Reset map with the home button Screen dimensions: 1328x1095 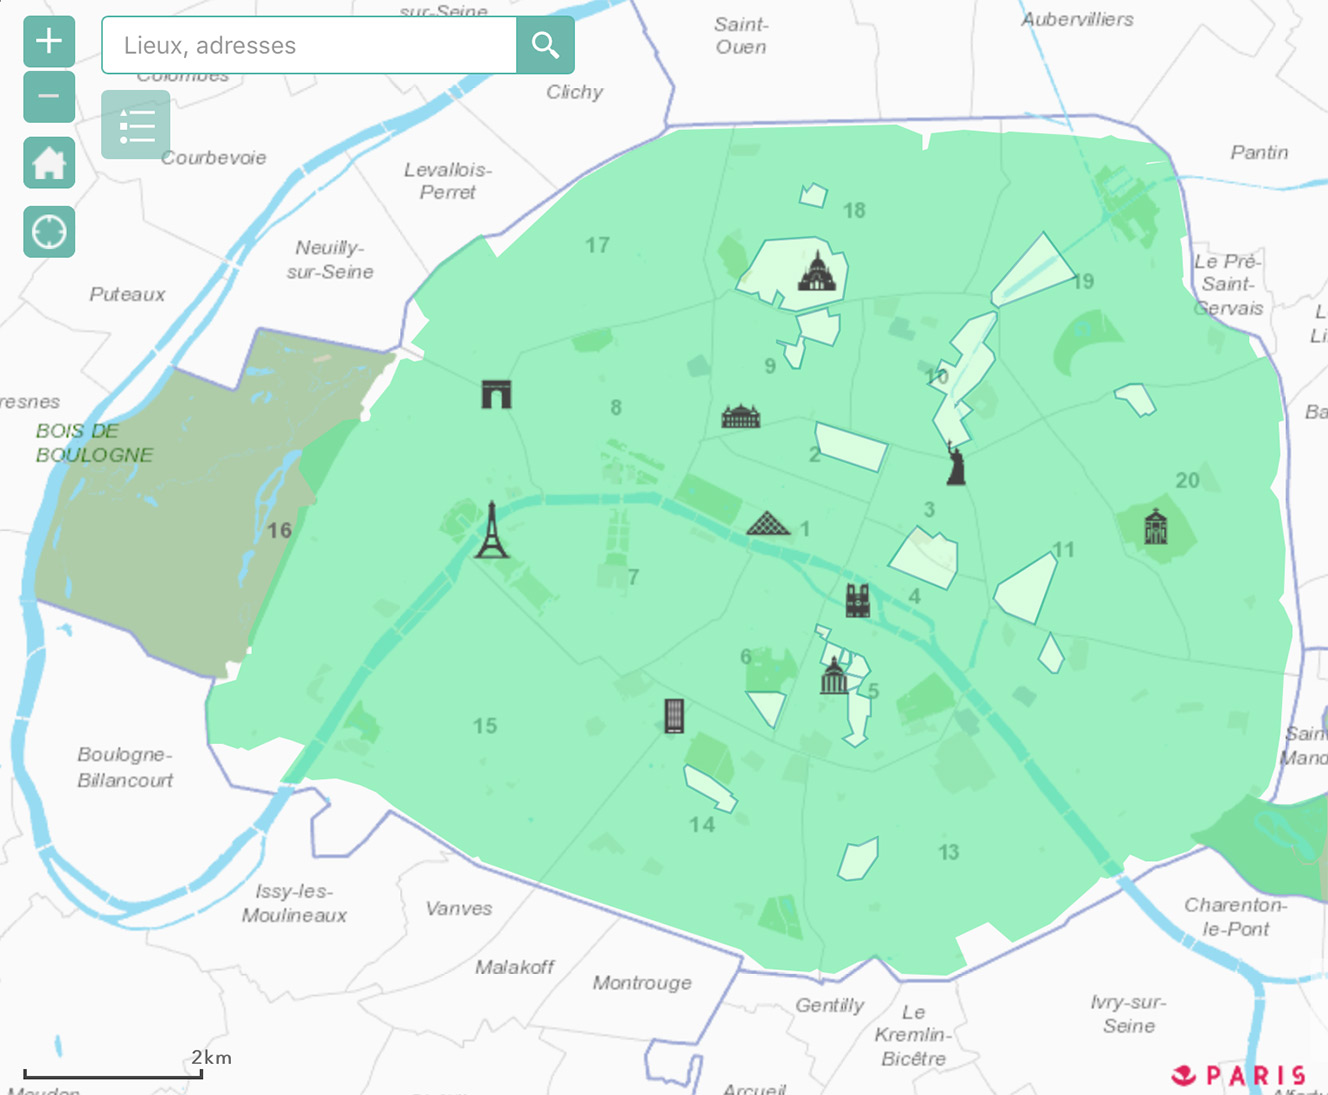click(x=49, y=163)
